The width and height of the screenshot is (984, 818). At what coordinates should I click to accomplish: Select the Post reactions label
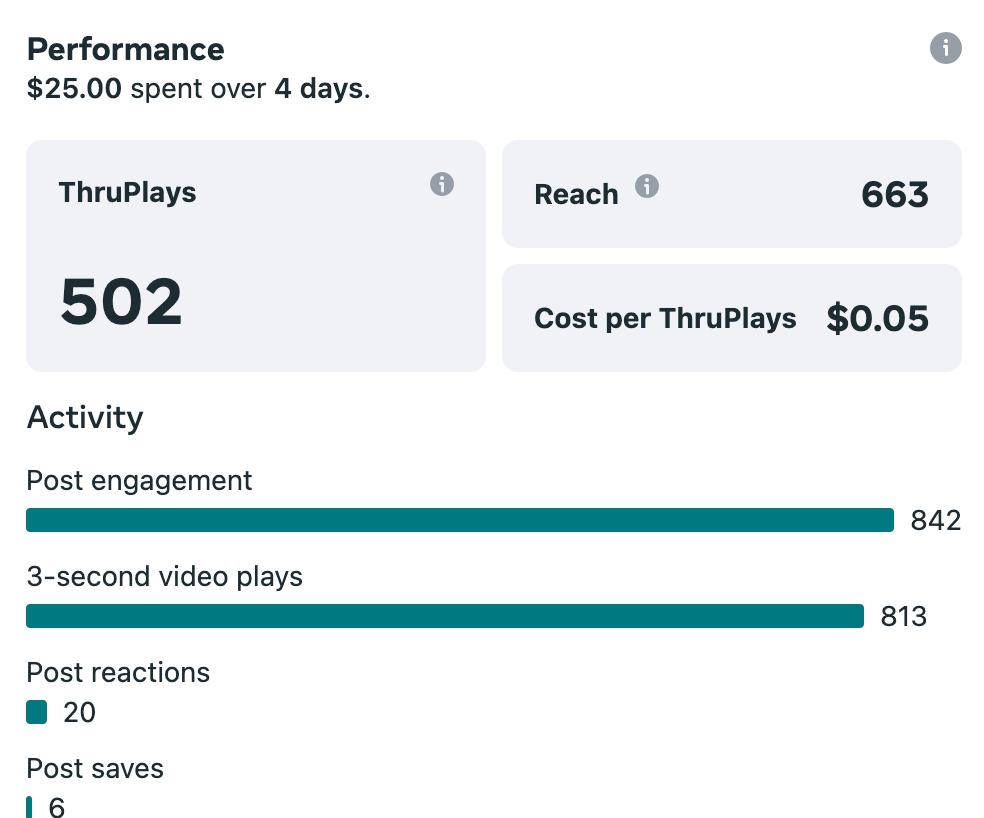[118, 672]
